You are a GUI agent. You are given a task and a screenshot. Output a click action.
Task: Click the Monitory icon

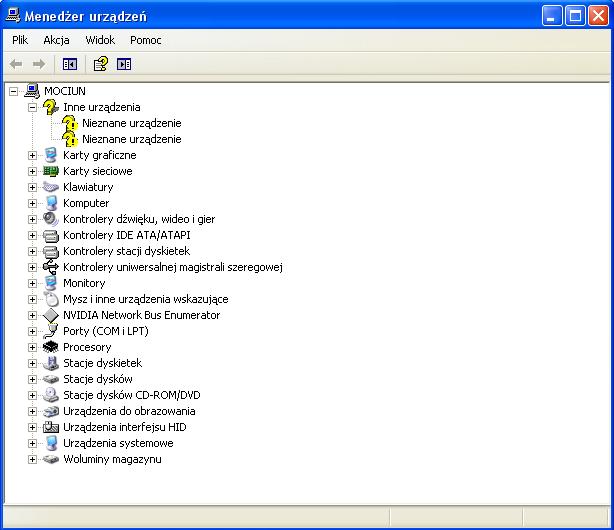pos(51,283)
